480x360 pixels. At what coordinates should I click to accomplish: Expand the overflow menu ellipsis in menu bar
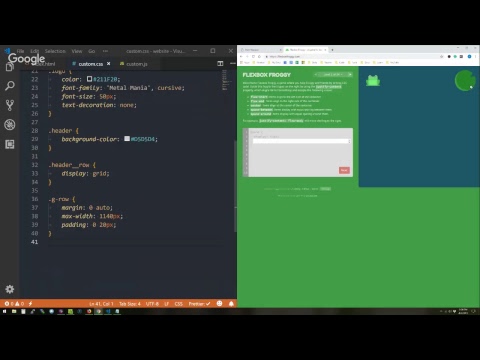pyautogui.click(x=105, y=51)
